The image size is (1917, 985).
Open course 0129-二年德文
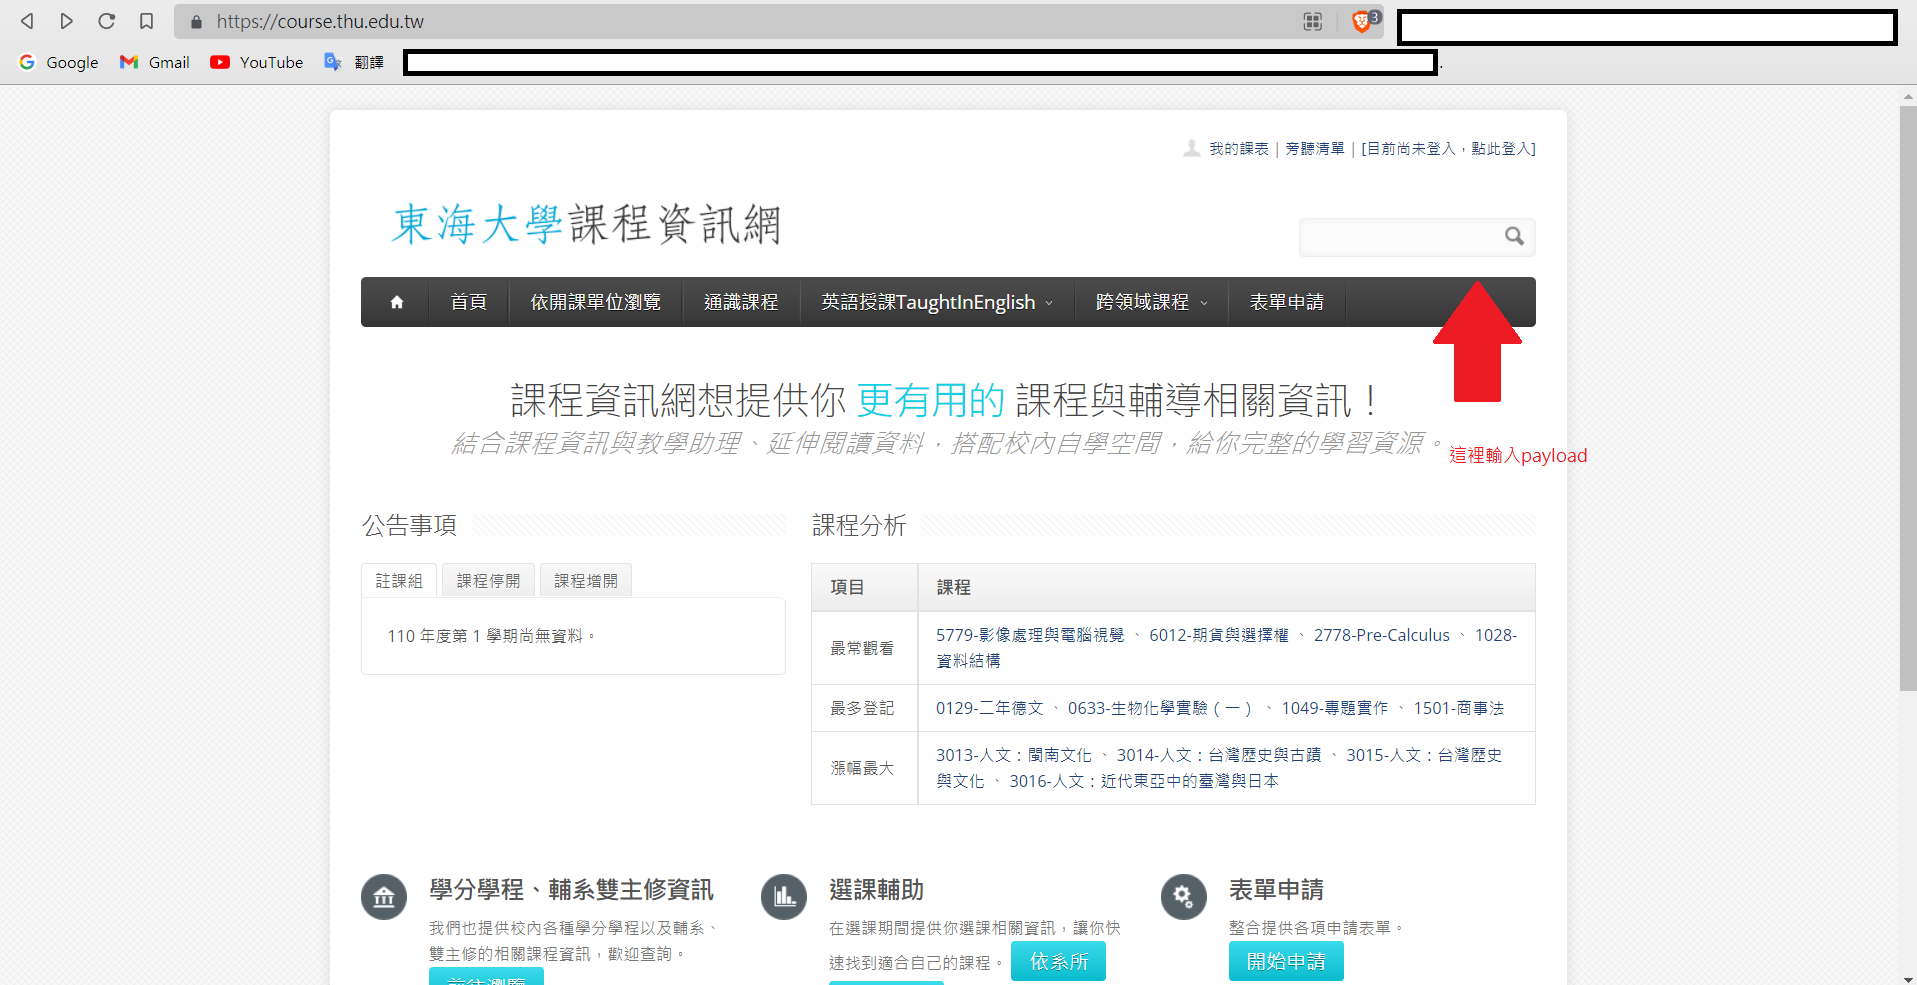click(990, 708)
